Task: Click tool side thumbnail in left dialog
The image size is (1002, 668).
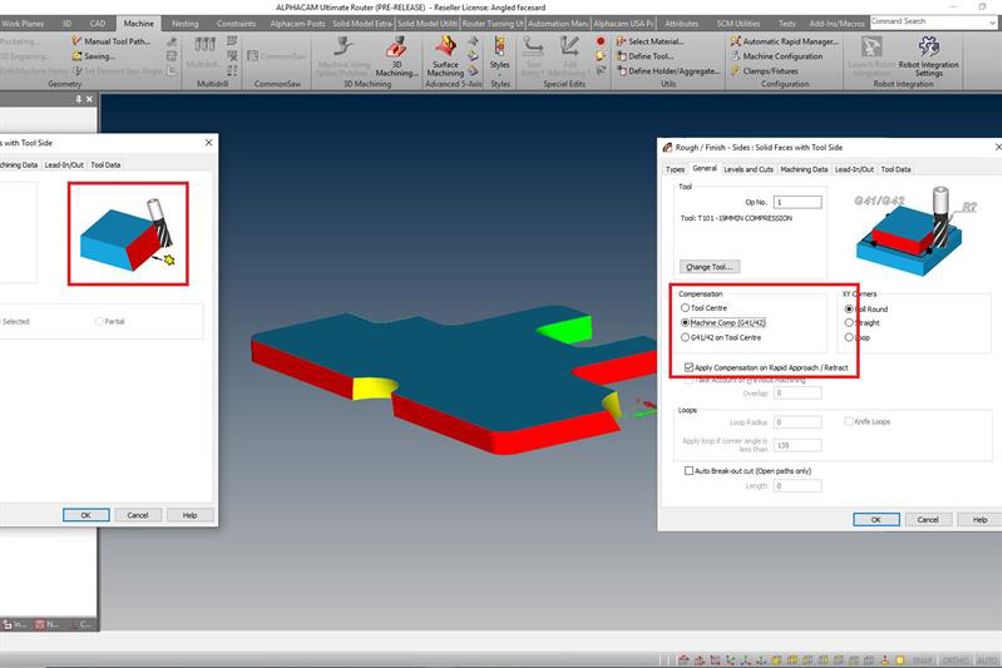Action: point(128,234)
